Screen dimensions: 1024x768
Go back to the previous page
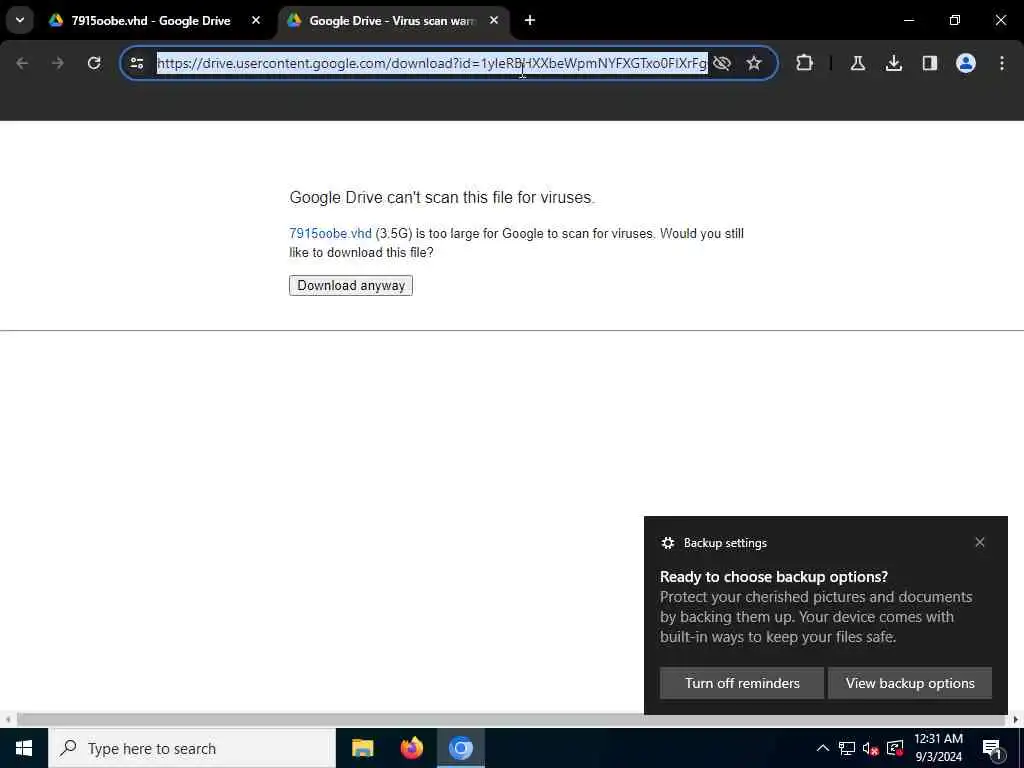22,63
